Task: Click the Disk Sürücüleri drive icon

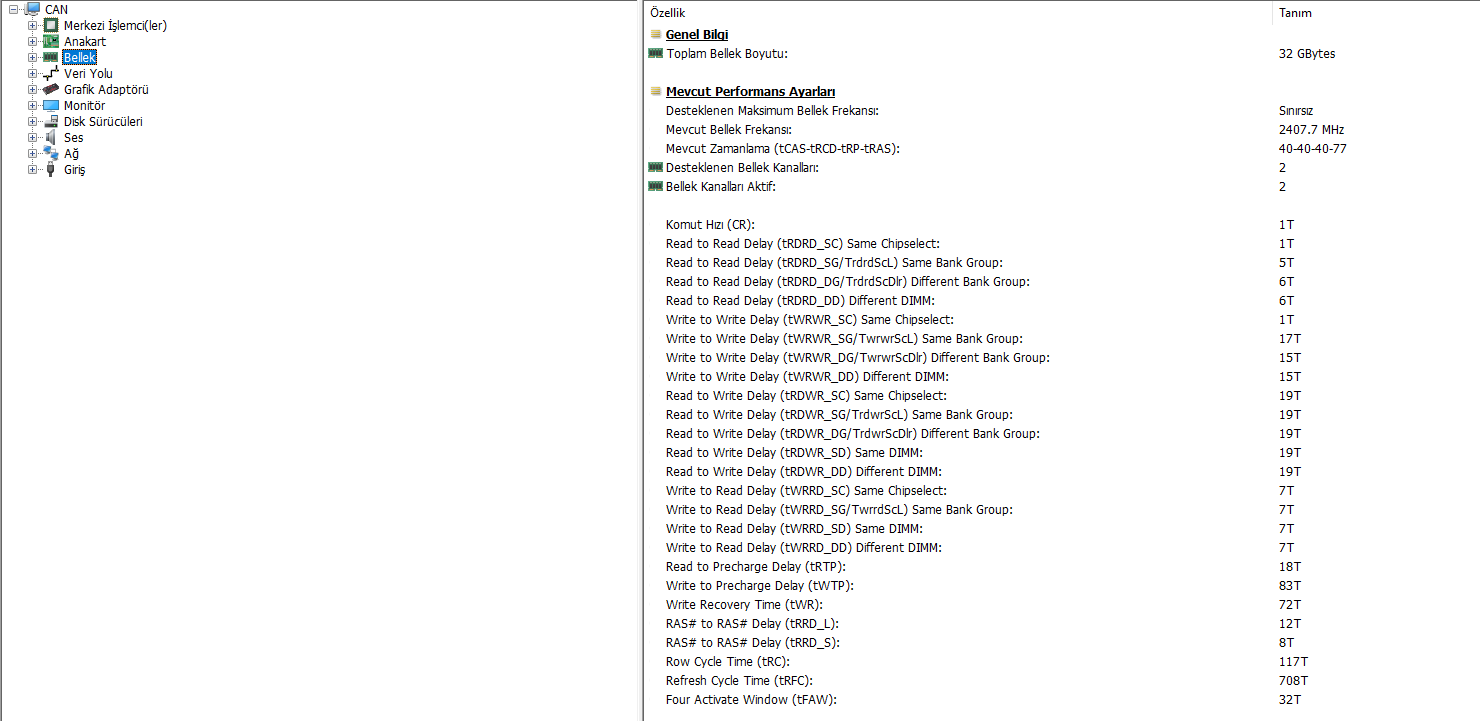Action: (51, 121)
